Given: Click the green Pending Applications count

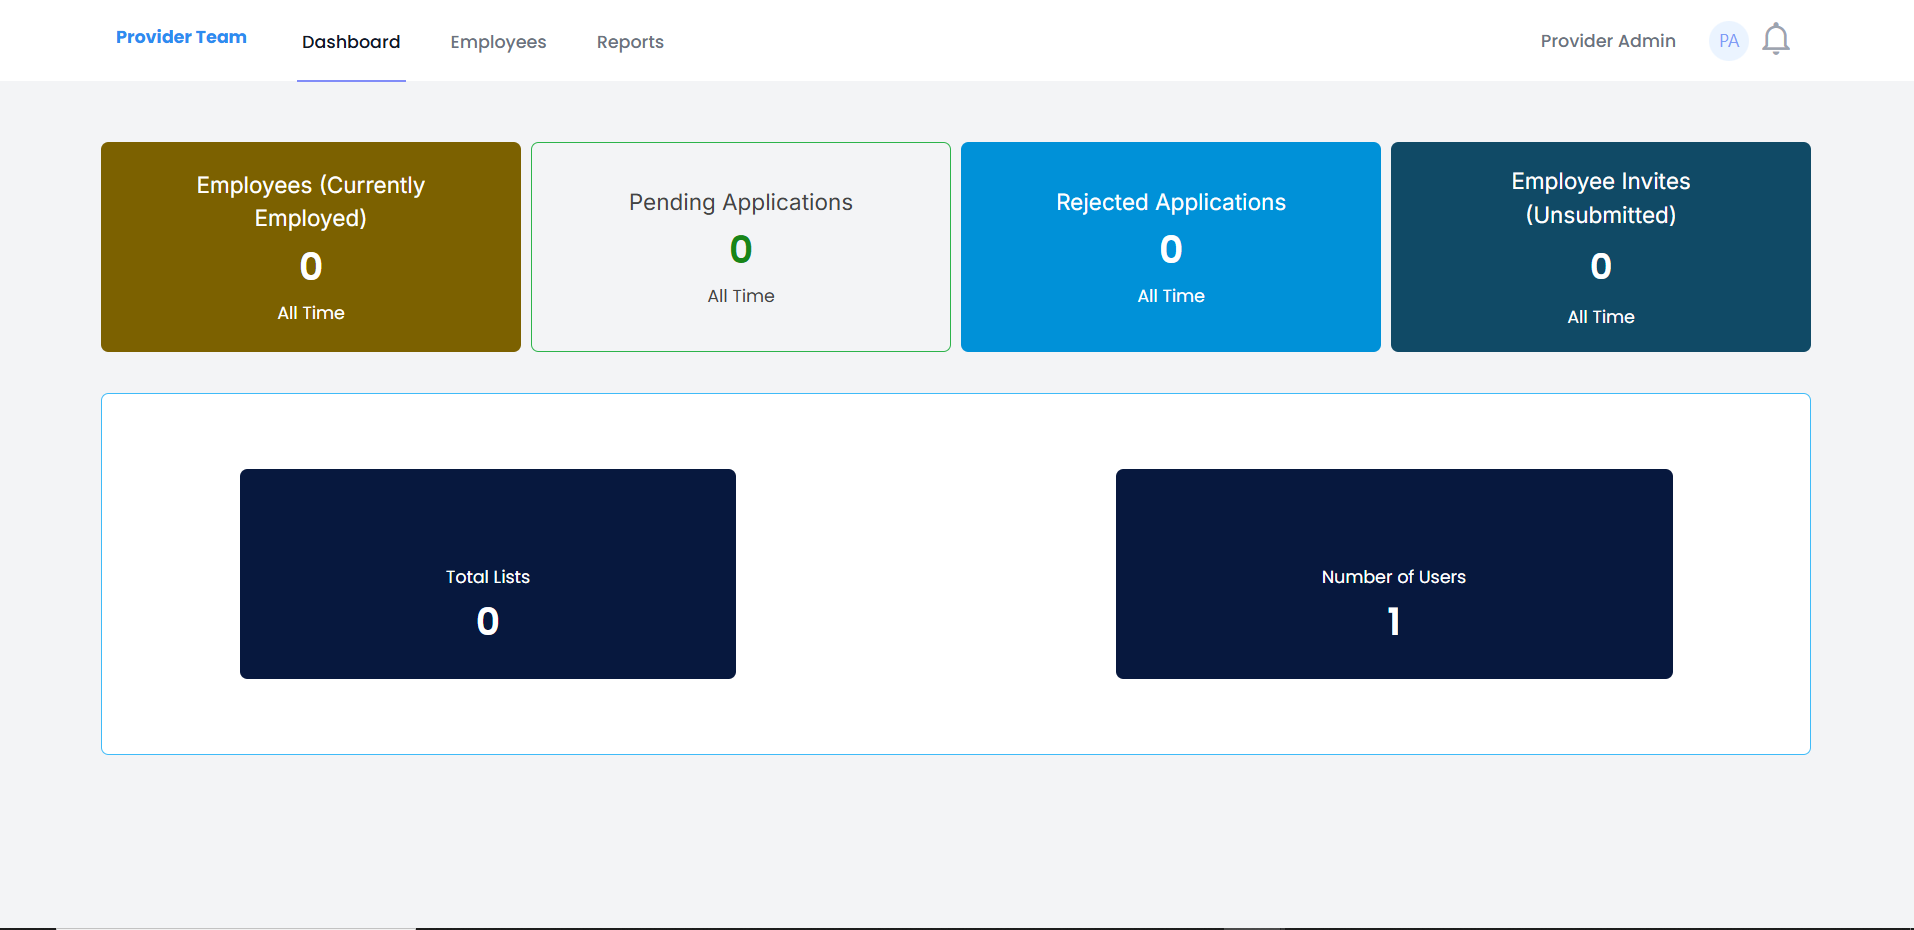Looking at the screenshot, I should coord(740,249).
